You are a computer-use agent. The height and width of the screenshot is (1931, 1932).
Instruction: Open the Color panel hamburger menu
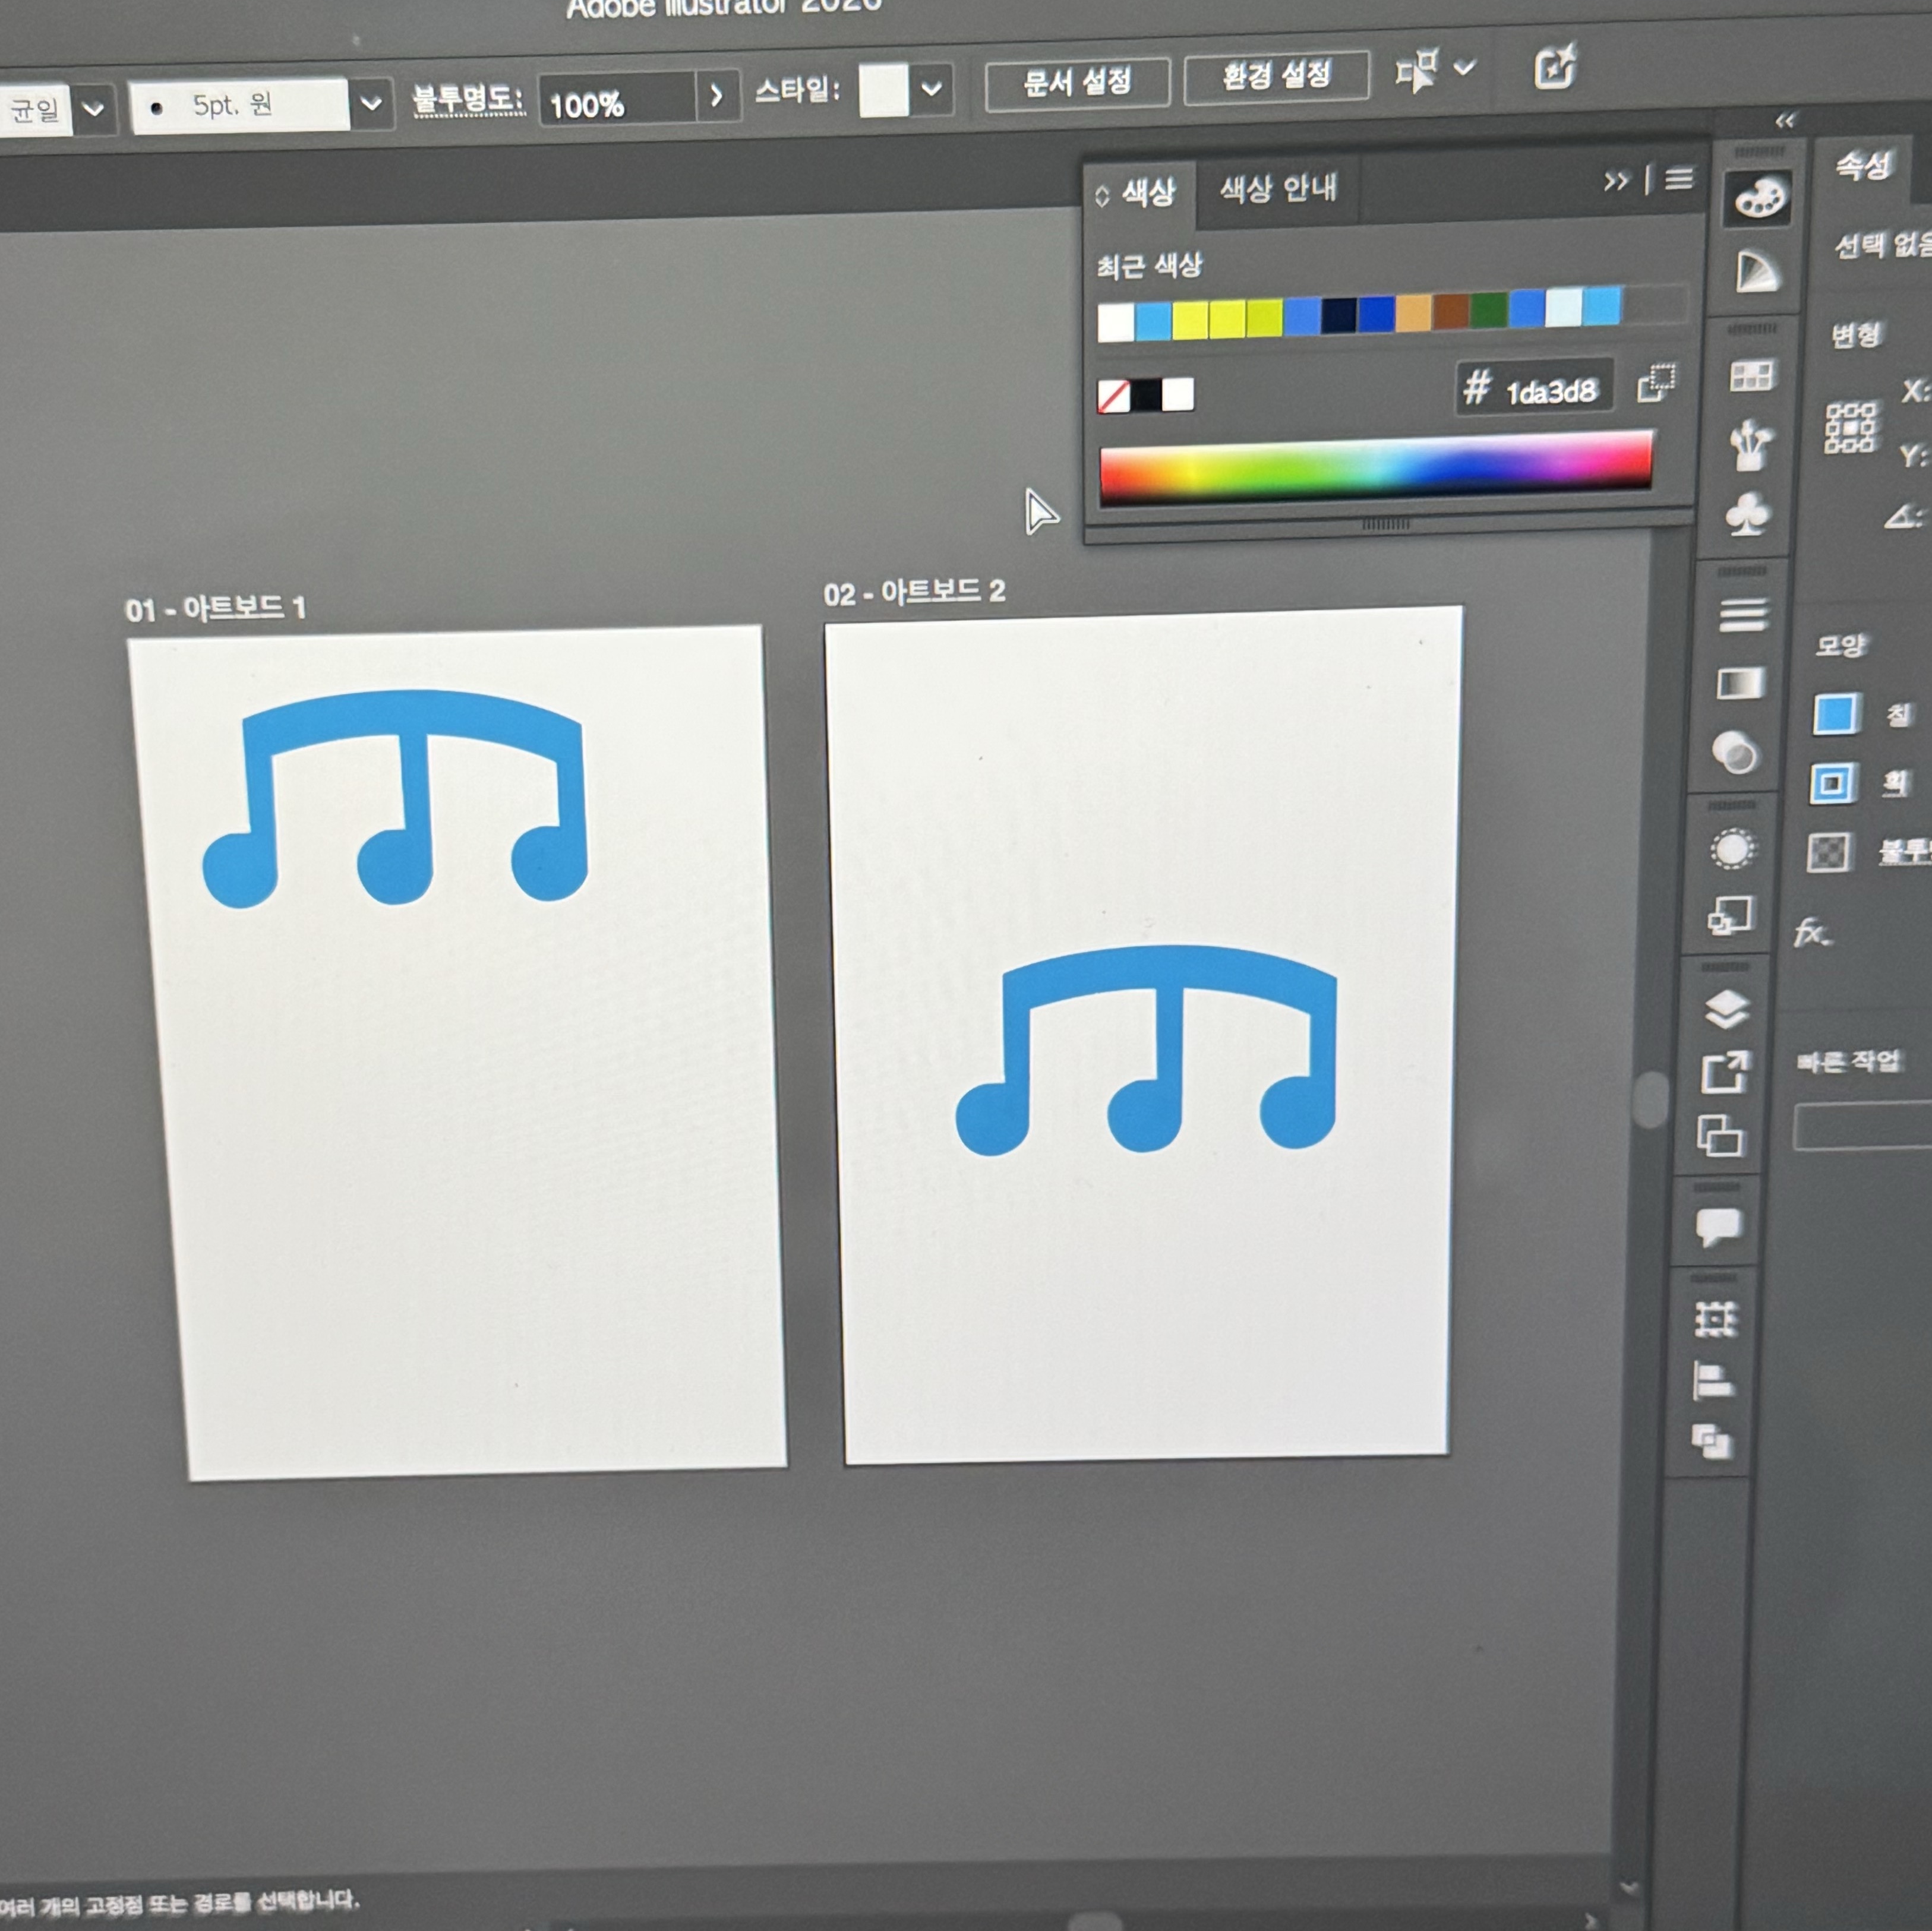tap(1679, 179)
